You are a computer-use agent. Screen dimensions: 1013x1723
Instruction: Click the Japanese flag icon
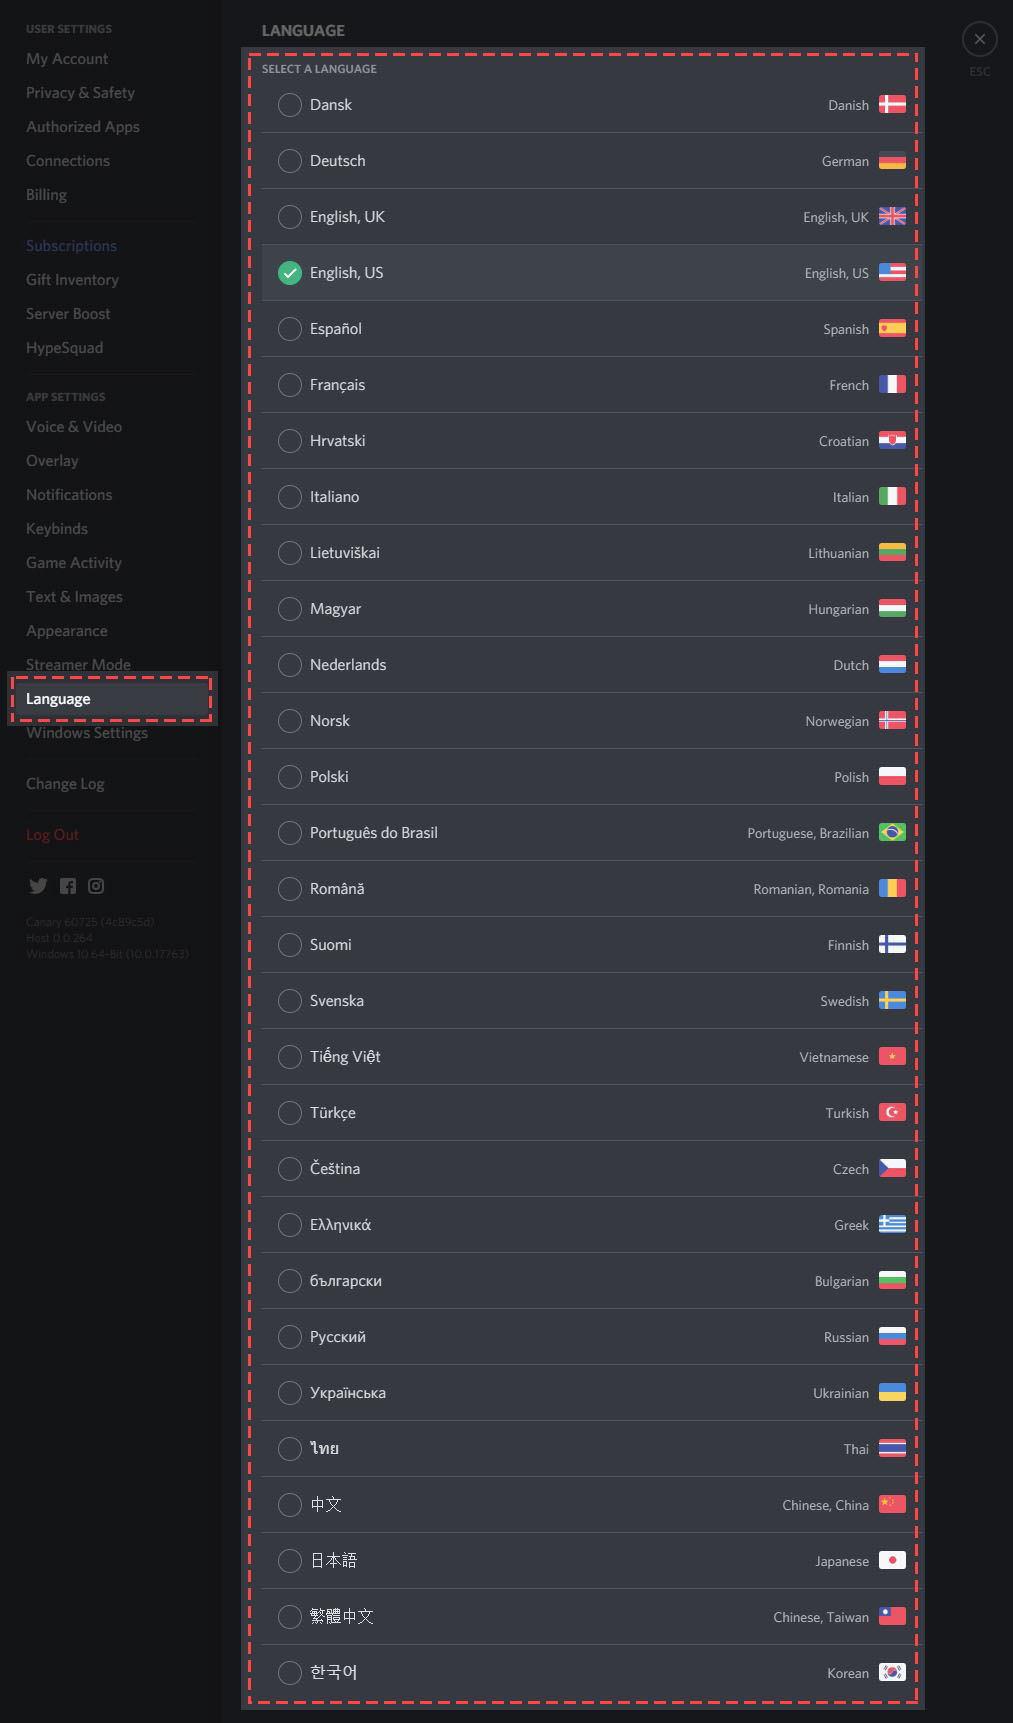point(892,1561)
